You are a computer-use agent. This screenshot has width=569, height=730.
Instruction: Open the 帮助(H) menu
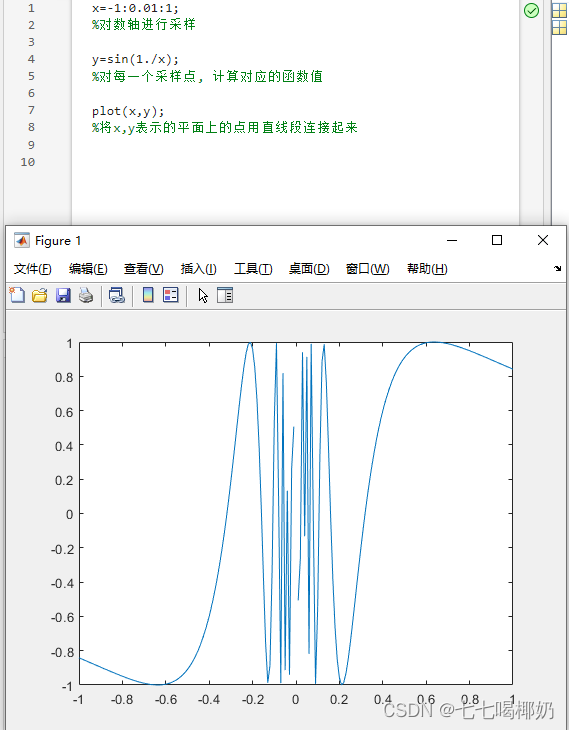(x=427, y=269)
